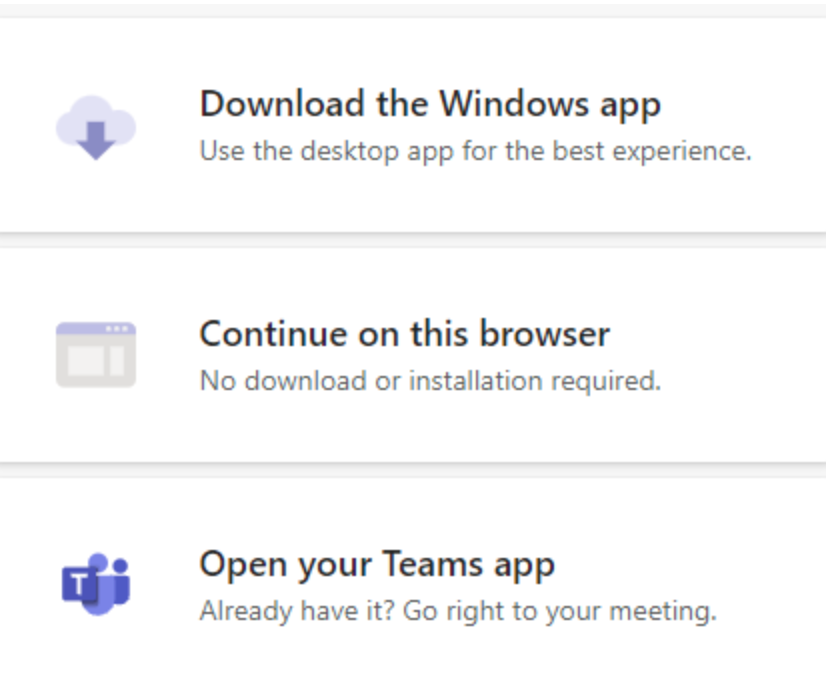
Task: Click "No download or installation required" text
Action: 430,381
